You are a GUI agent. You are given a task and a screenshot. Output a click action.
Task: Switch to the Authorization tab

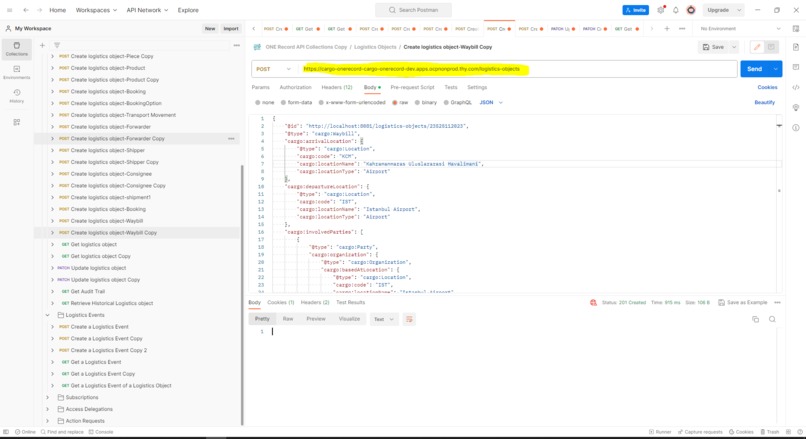[296, 87]
